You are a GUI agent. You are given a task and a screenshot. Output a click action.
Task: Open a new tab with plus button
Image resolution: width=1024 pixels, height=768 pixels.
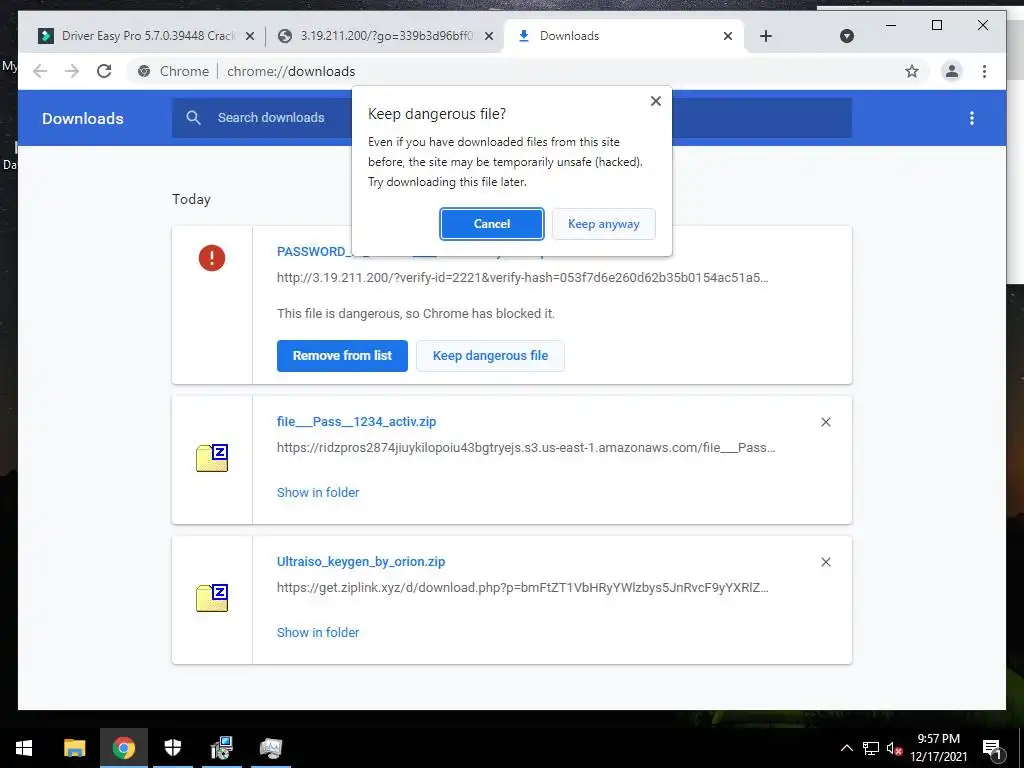(766, 37)
